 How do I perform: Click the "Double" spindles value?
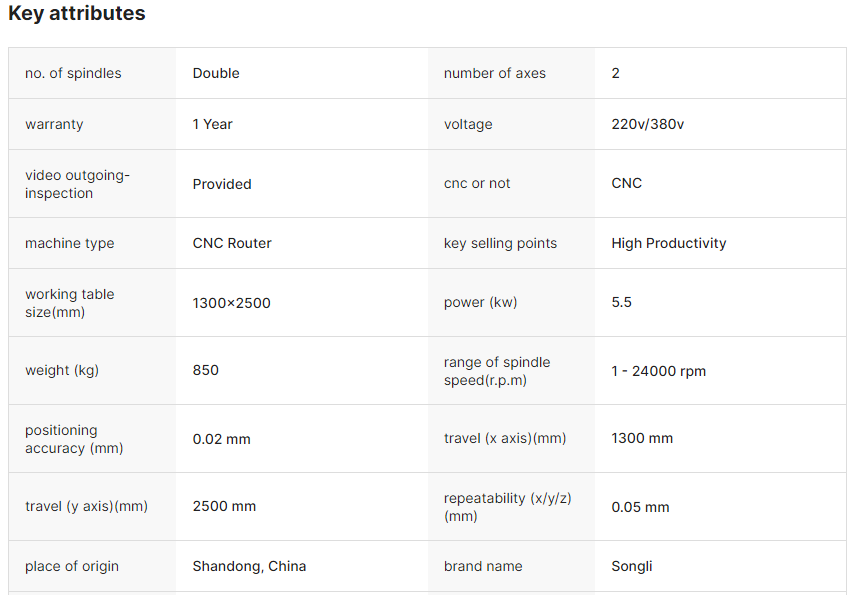(x=216, y=73)
